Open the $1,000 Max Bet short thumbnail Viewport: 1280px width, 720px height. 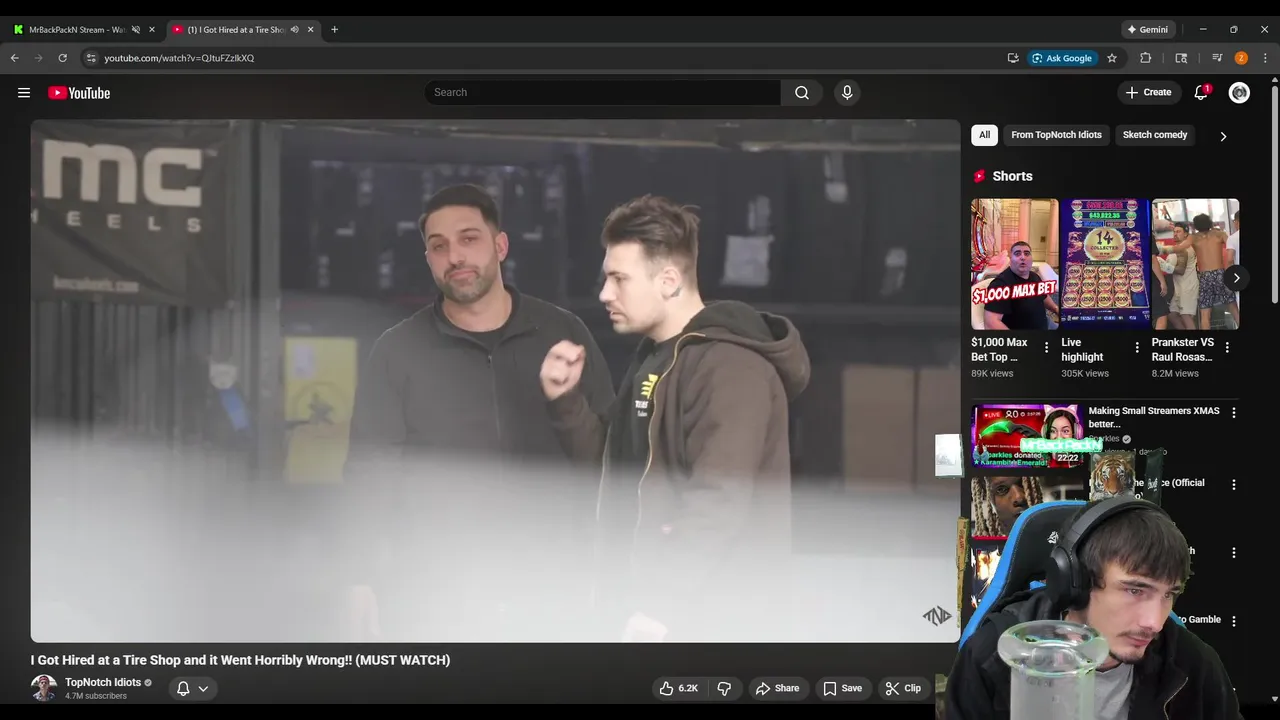[x=1014, y=264]
